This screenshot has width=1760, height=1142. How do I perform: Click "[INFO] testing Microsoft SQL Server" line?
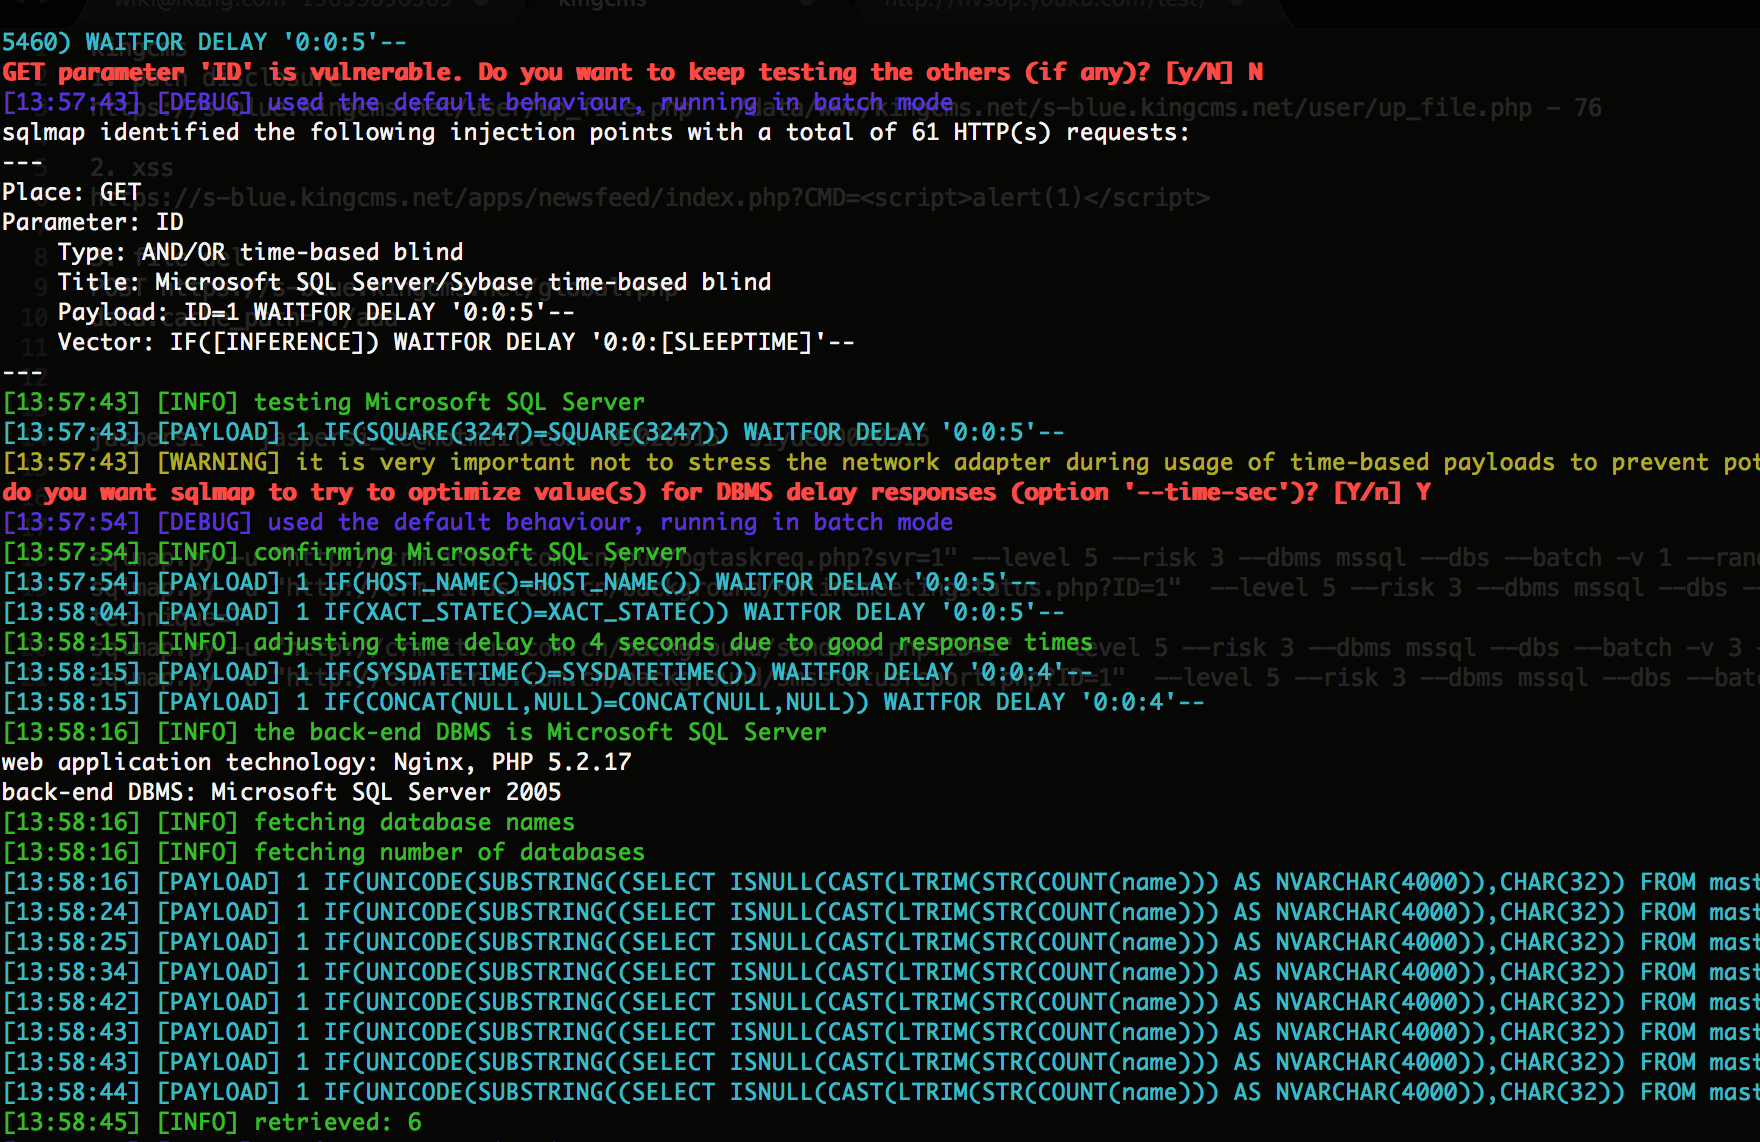pos(323,402)
